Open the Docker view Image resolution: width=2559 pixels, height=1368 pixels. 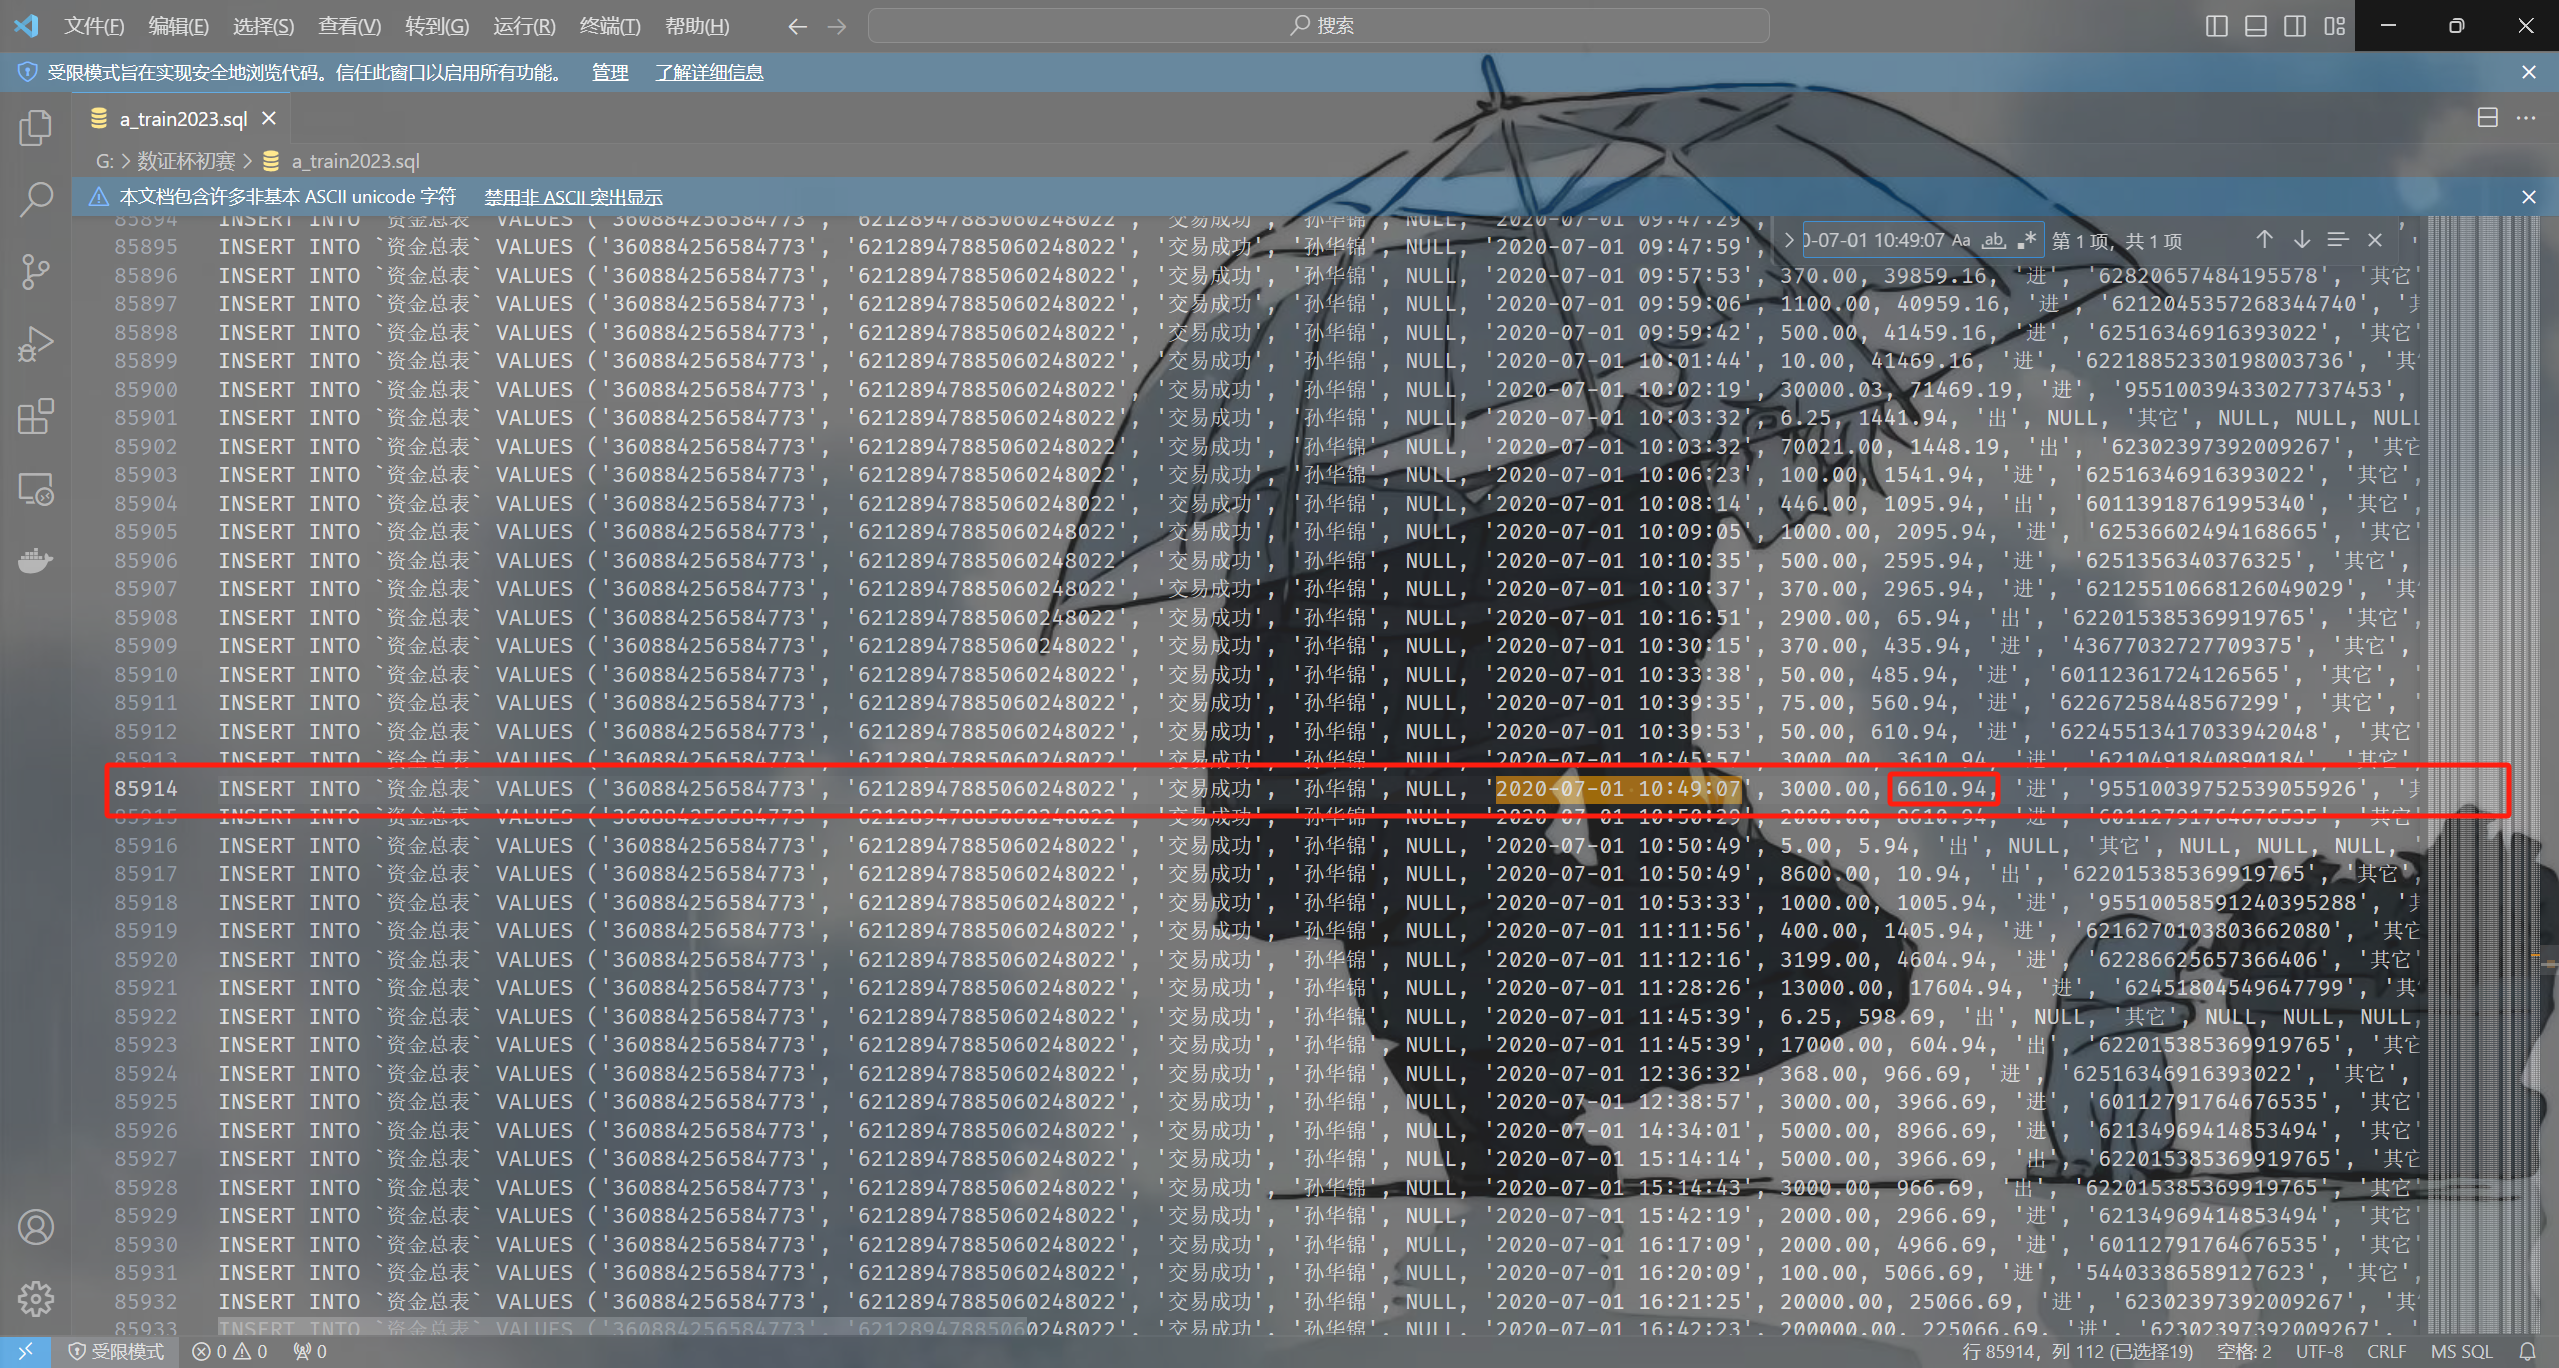[x=36, y=561]
